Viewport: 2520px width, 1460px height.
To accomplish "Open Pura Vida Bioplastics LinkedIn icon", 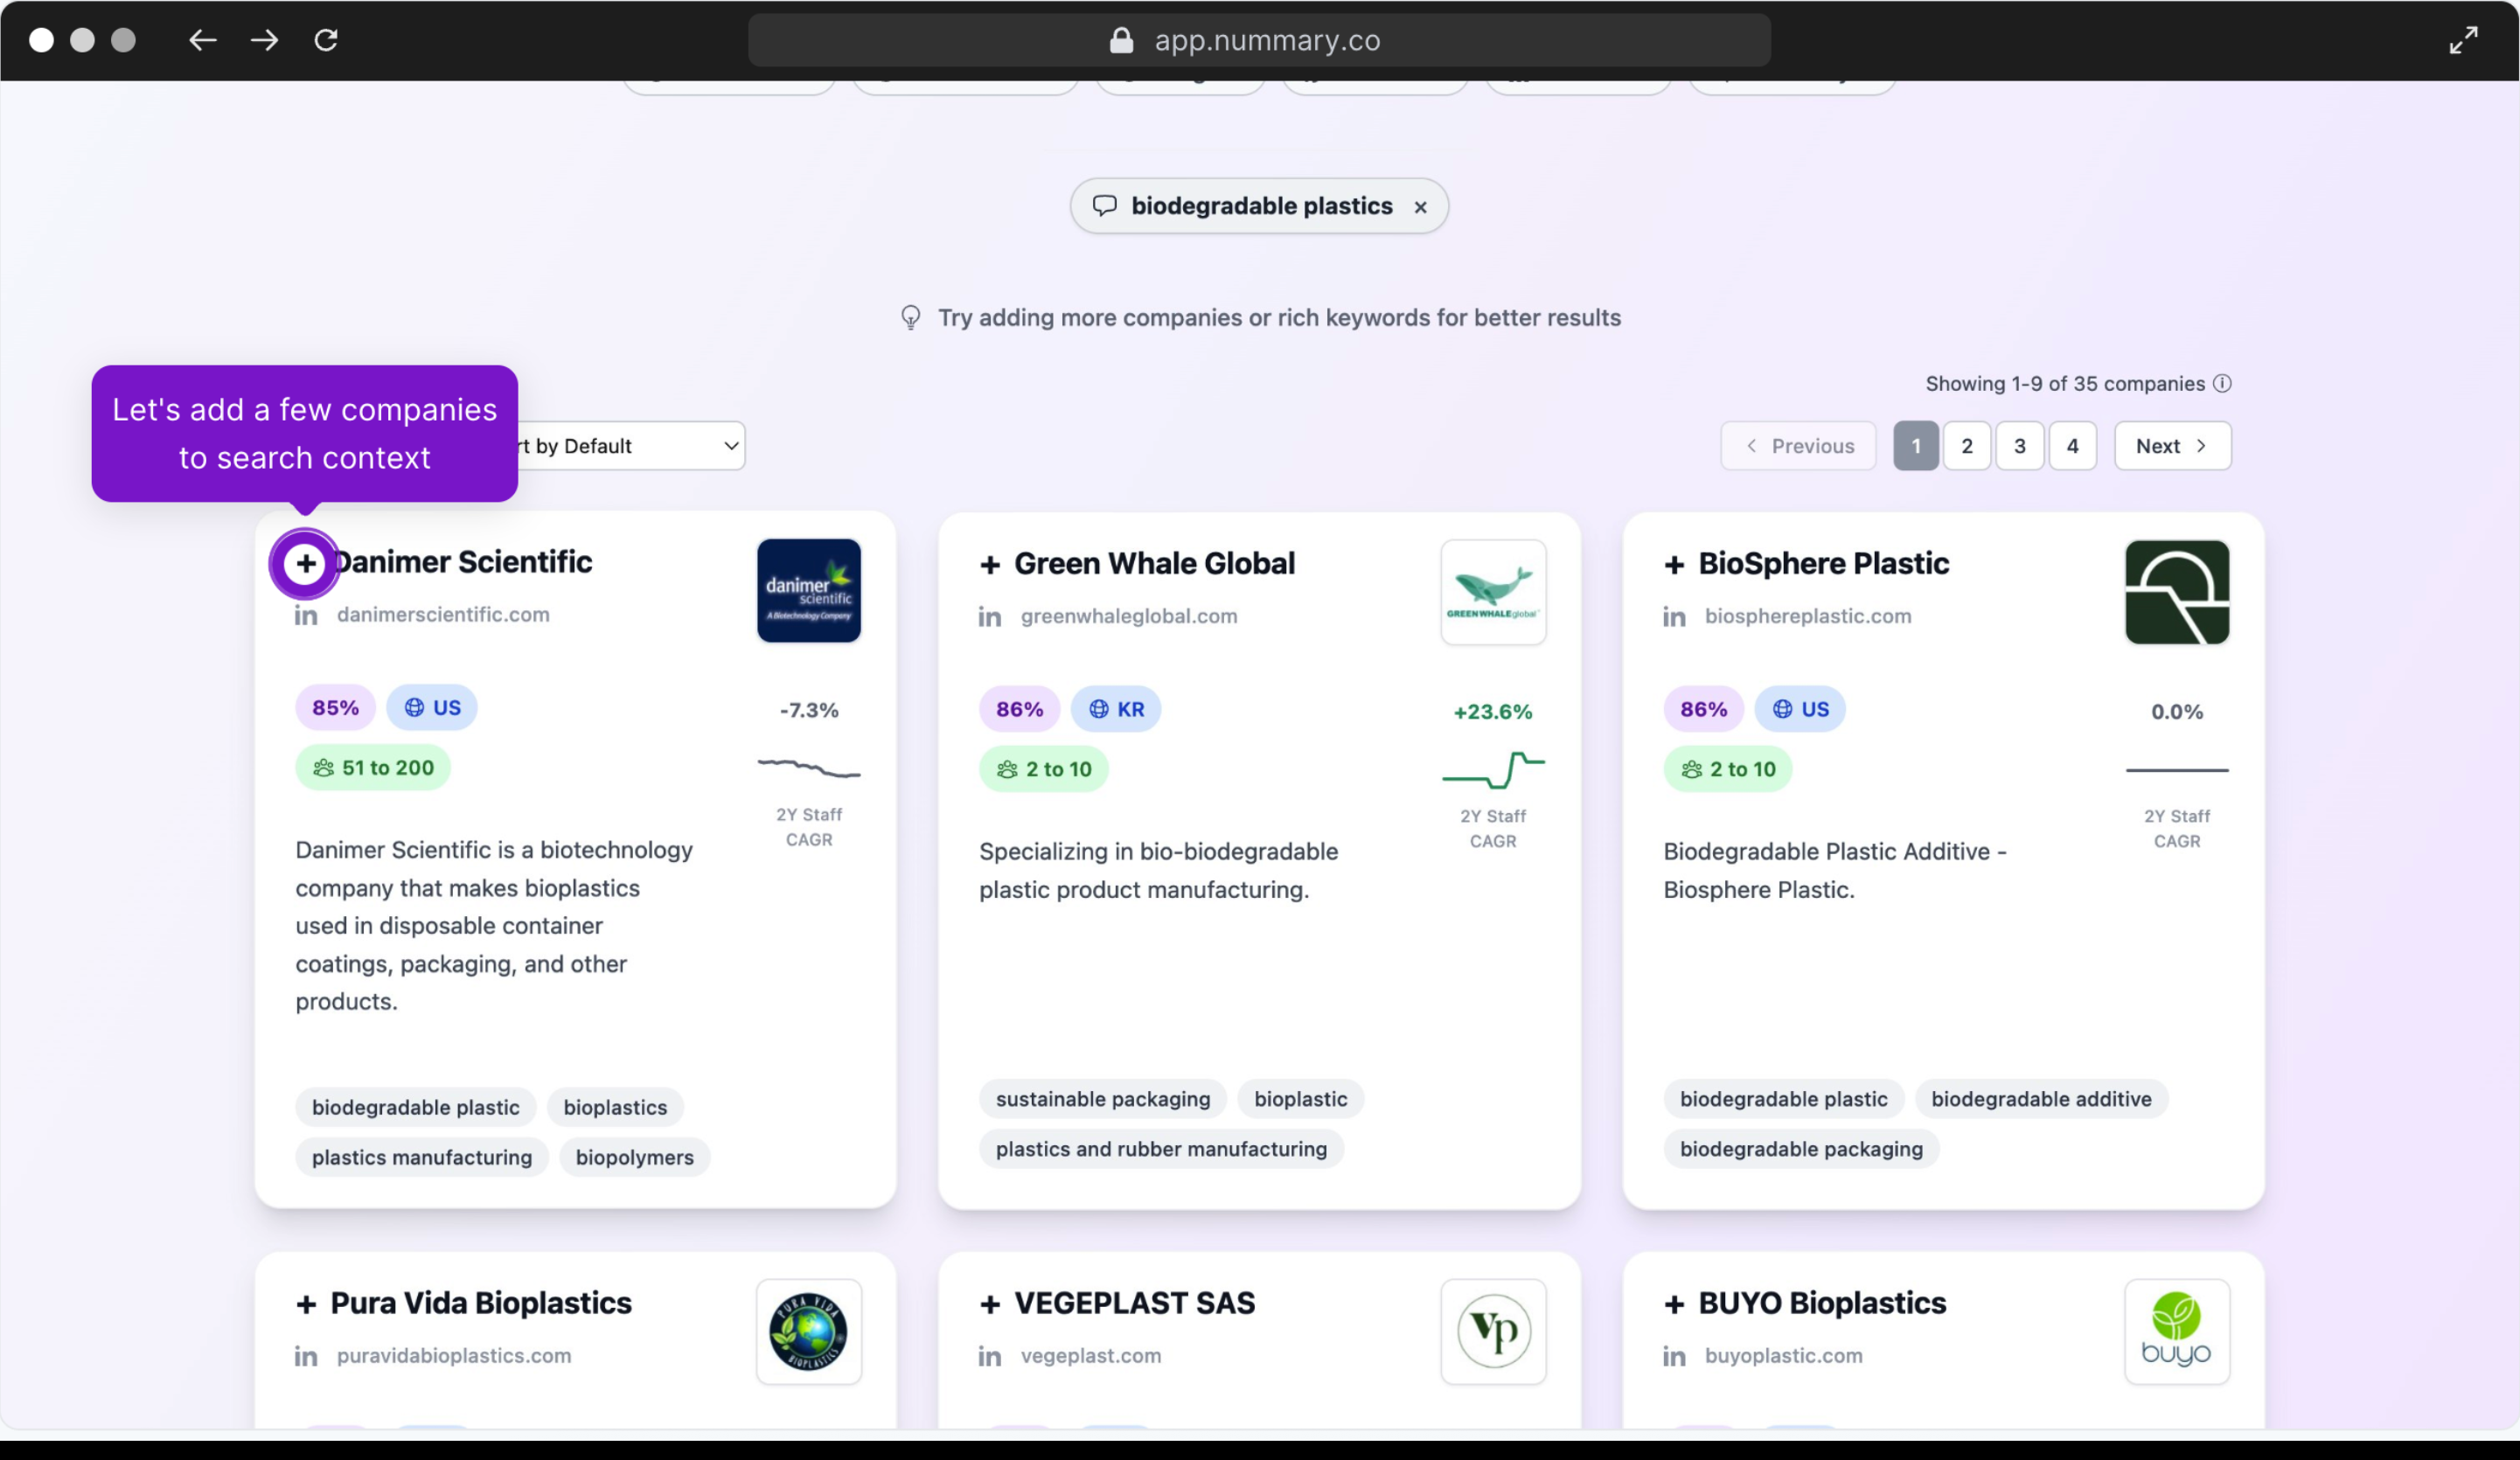I will click(306, 1356).
